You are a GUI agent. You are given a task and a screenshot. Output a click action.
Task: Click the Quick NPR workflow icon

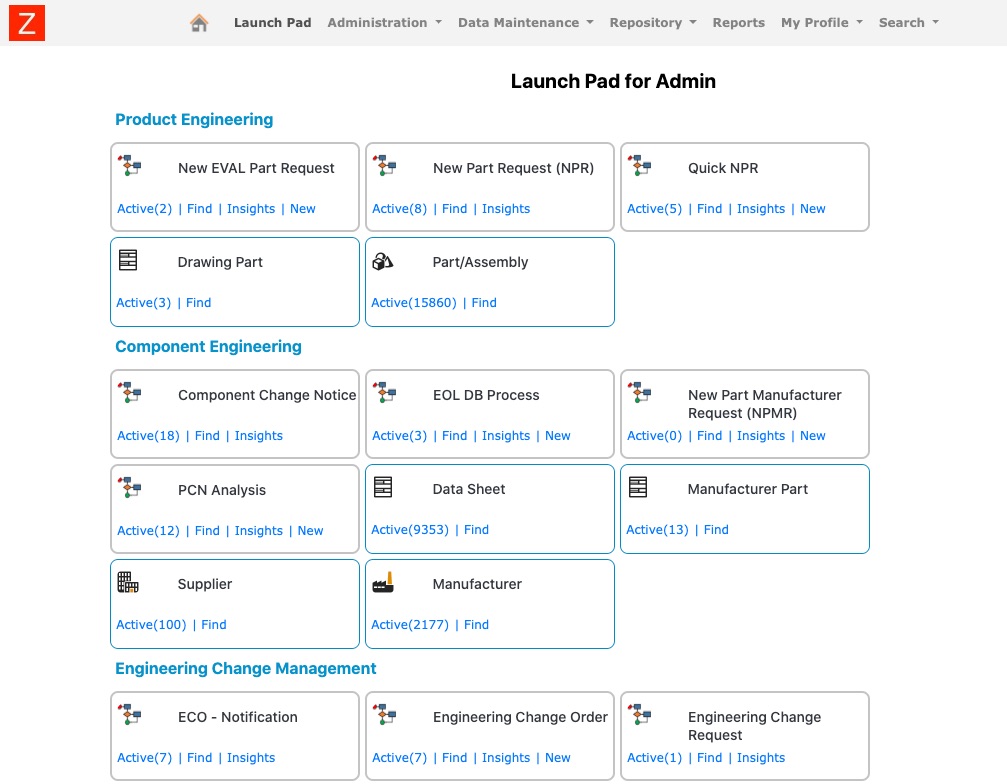[x=640, y=165]
